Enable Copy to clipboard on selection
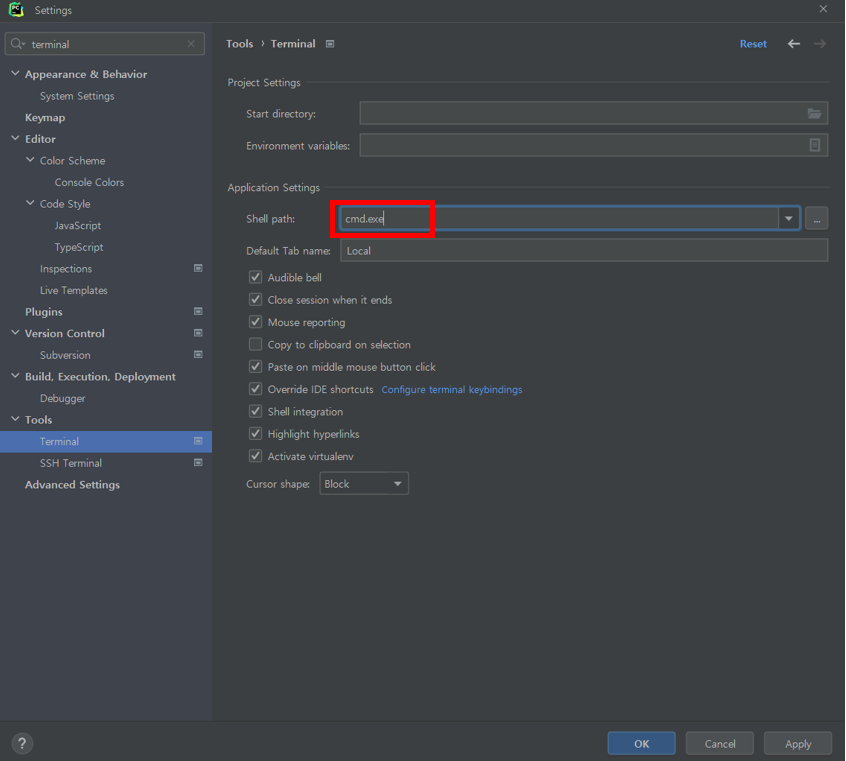The height and width of the screenshot is (761, 846). (255, 344)
